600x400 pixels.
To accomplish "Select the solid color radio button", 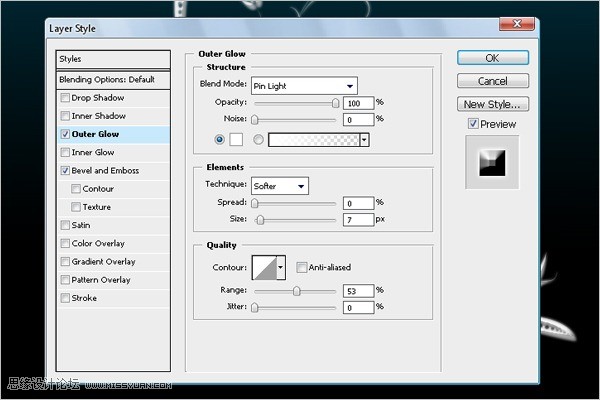I will [220, 140].
